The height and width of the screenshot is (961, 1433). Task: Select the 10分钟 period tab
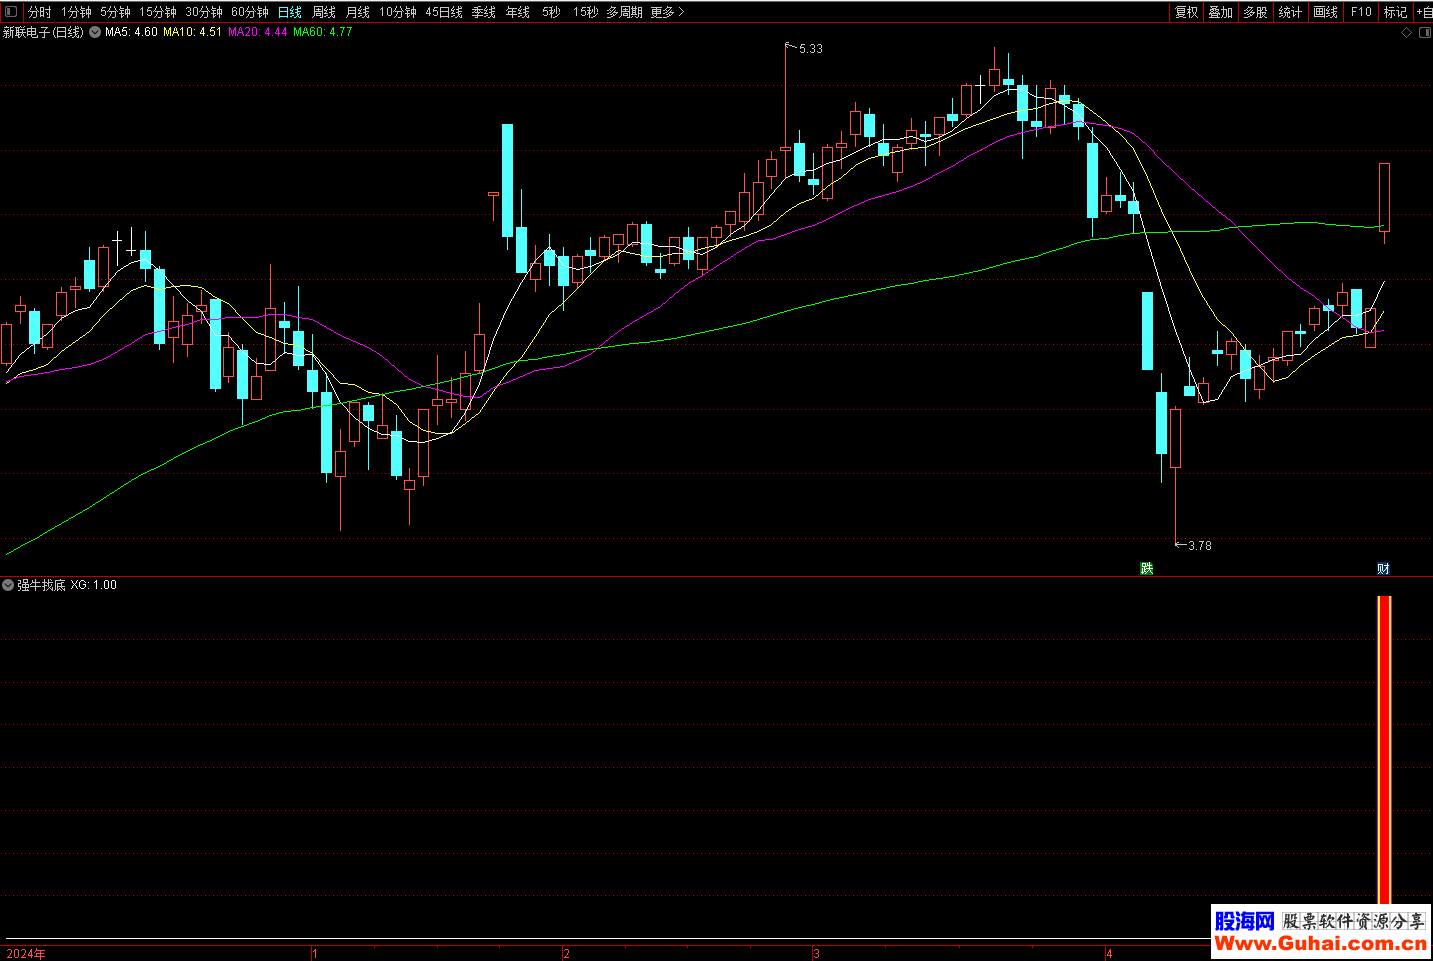pos(398,12)
